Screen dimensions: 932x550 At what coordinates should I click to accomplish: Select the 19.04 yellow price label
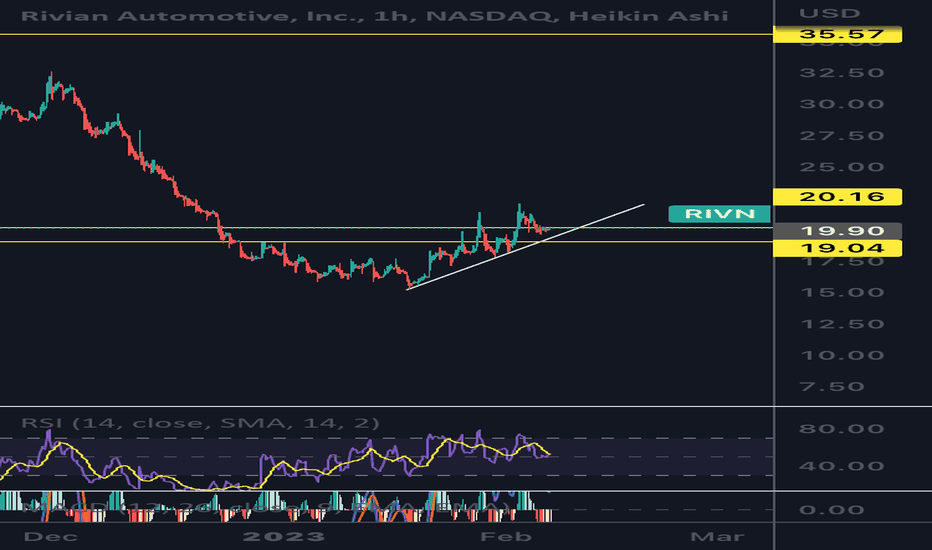[837, 248]
